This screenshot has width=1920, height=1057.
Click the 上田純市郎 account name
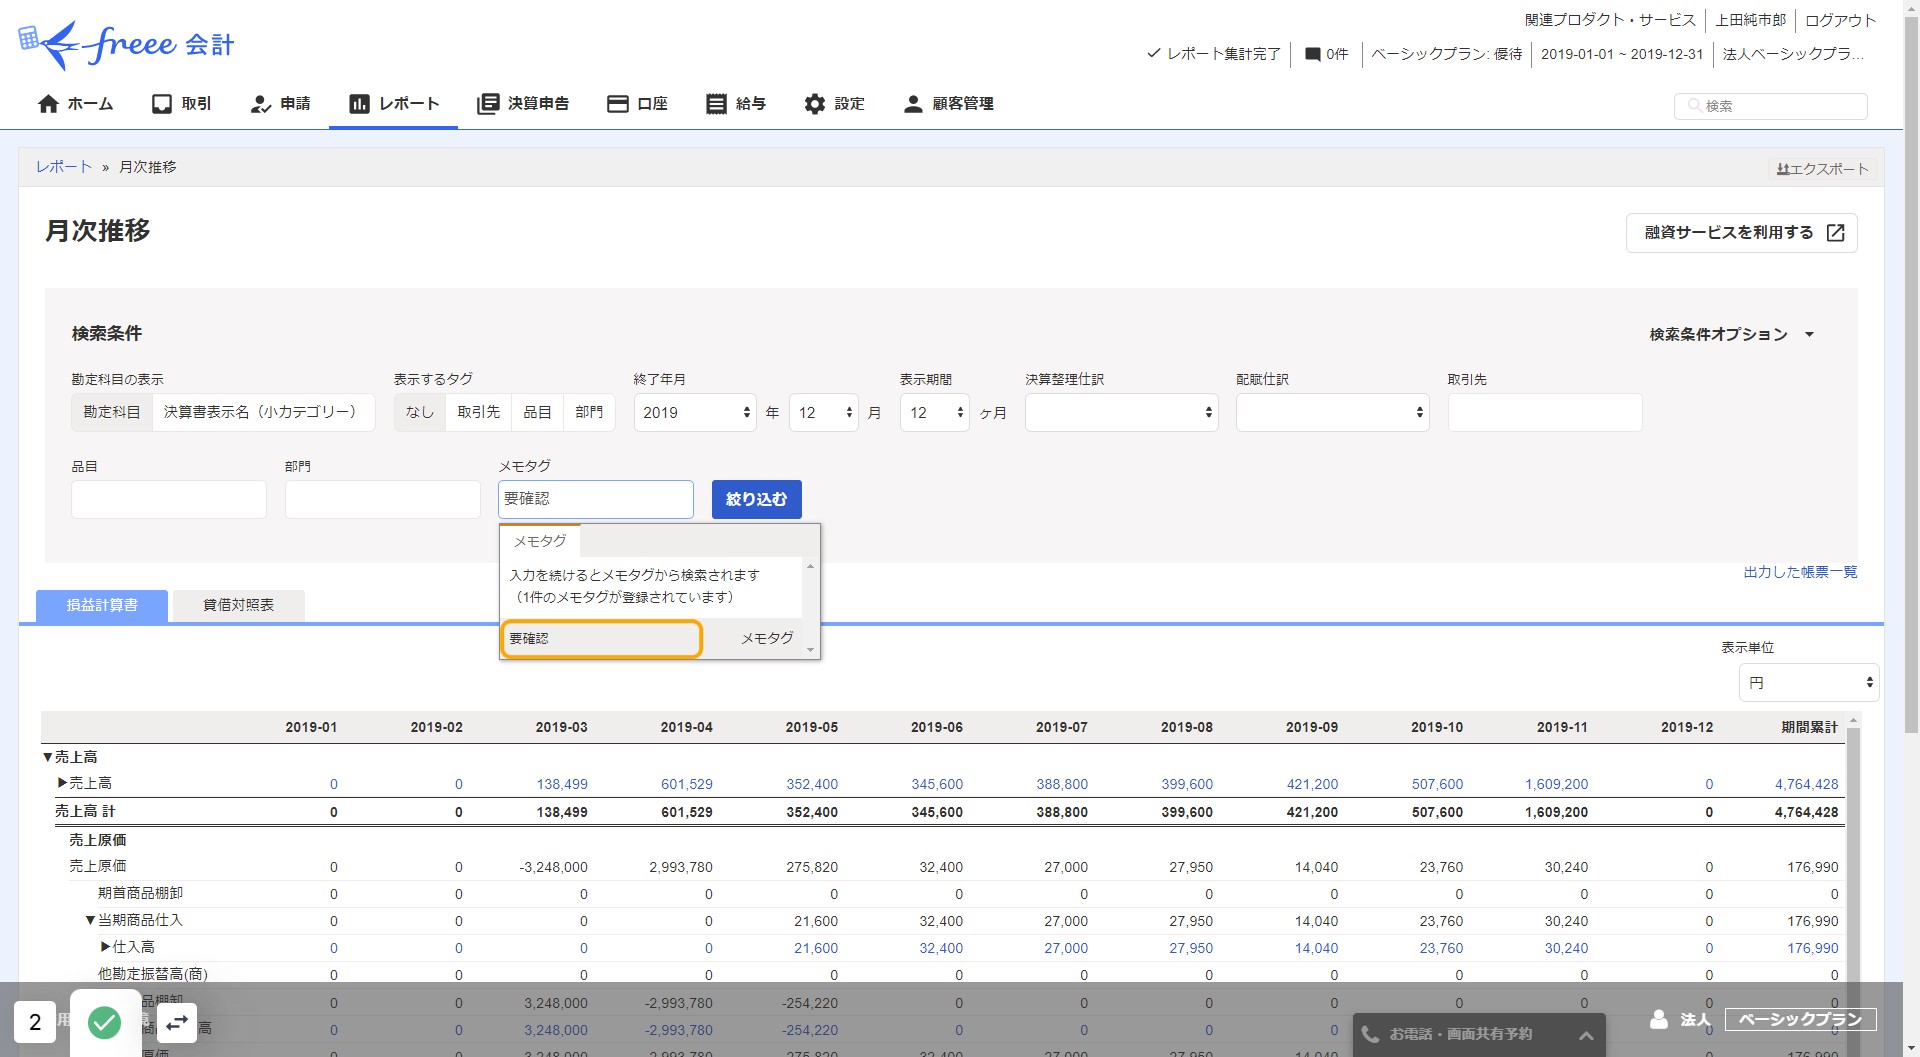click(x=1750, y=20)
